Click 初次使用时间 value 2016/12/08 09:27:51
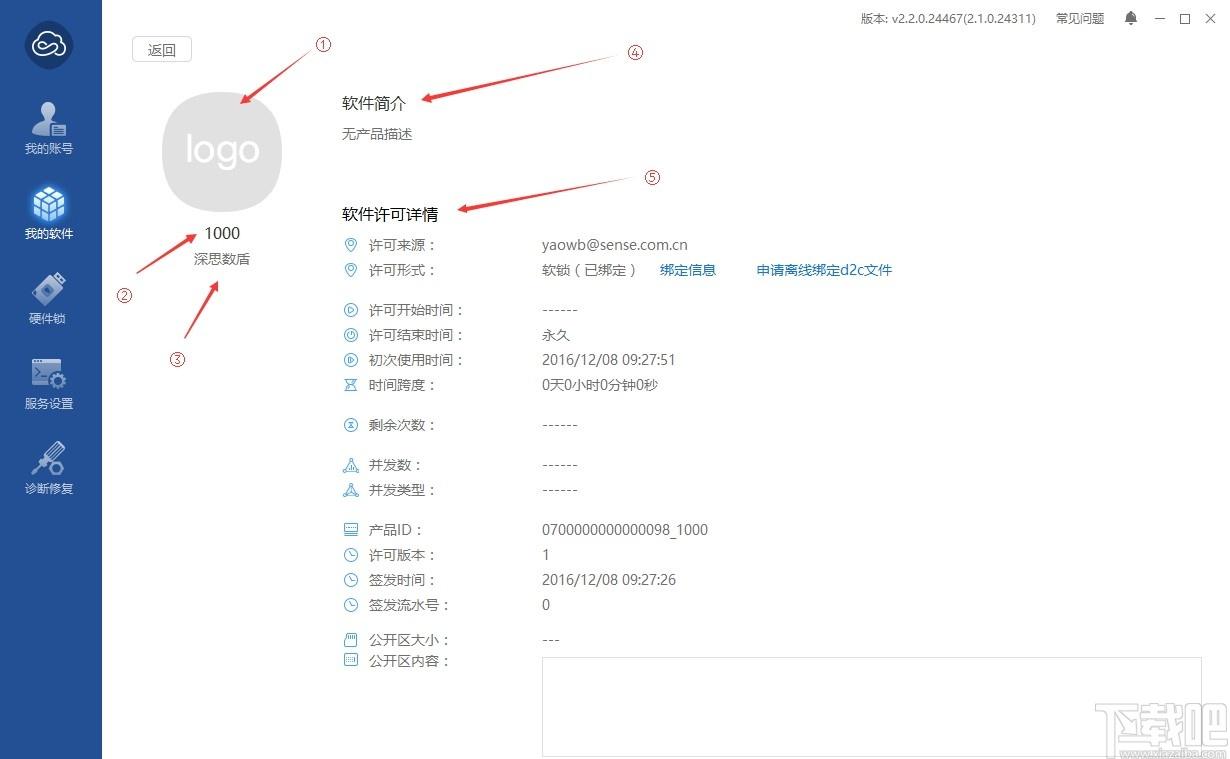Viewport: 1230px width, 759px height. 609,360
